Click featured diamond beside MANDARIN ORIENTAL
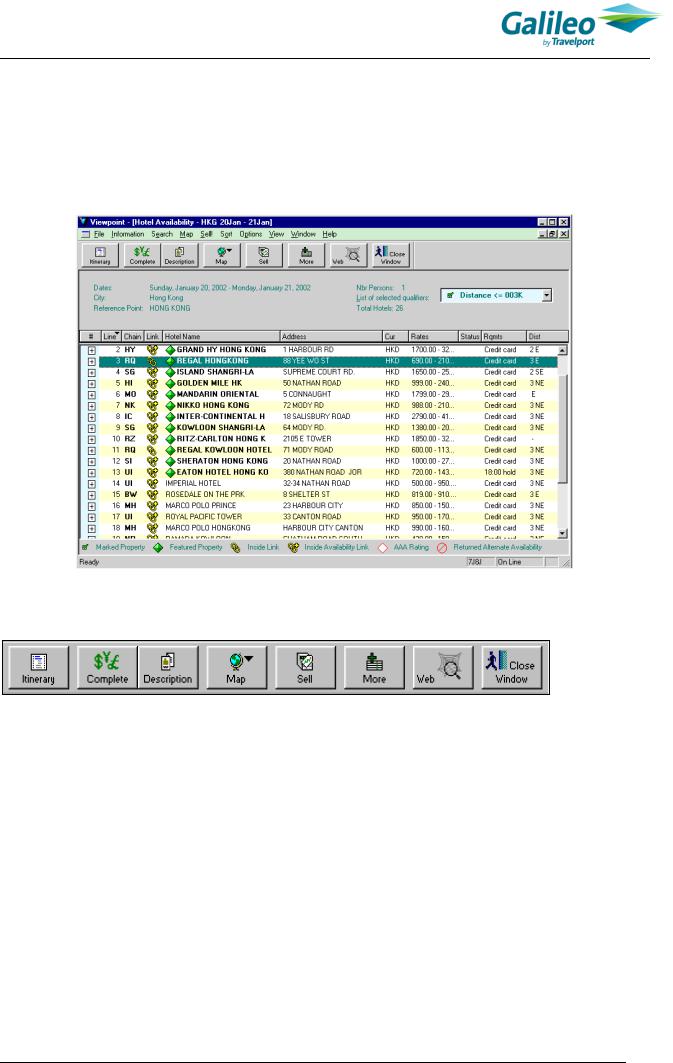The image size is (673, 1063). (170, 395)
